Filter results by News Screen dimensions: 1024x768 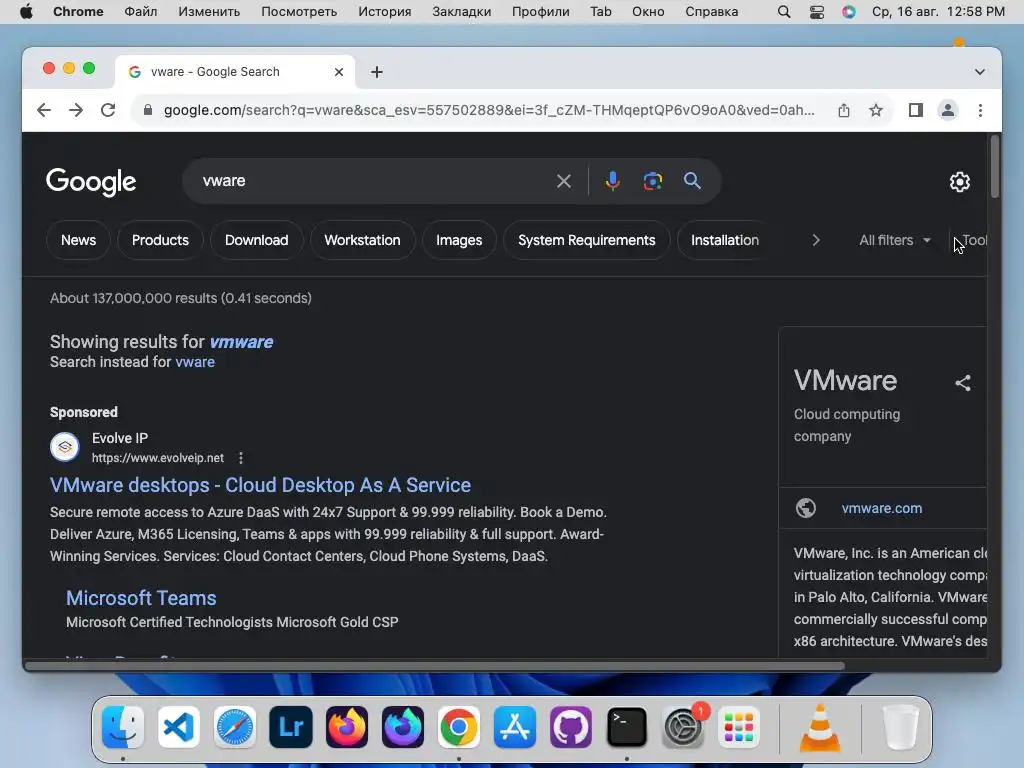coord(78,240)
